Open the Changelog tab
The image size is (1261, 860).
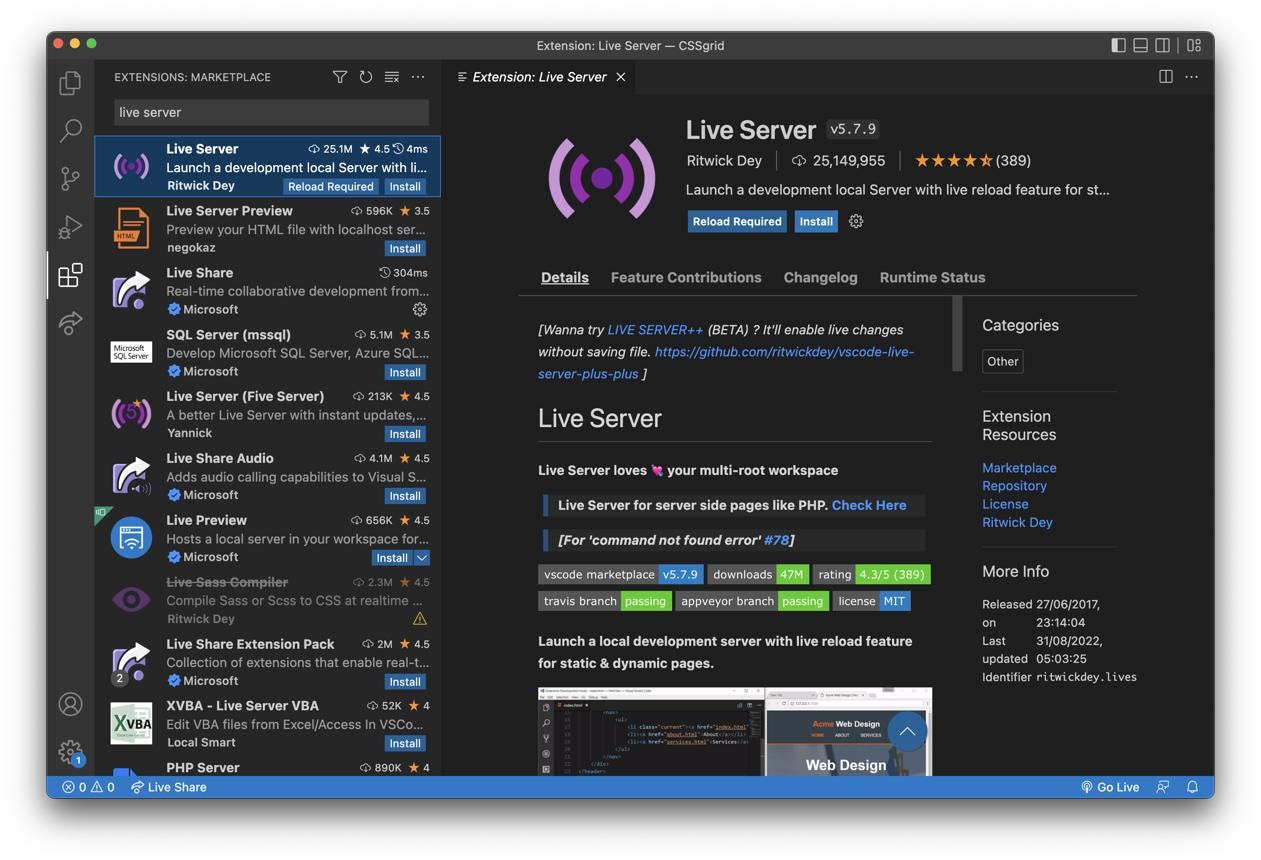point(821,278)
